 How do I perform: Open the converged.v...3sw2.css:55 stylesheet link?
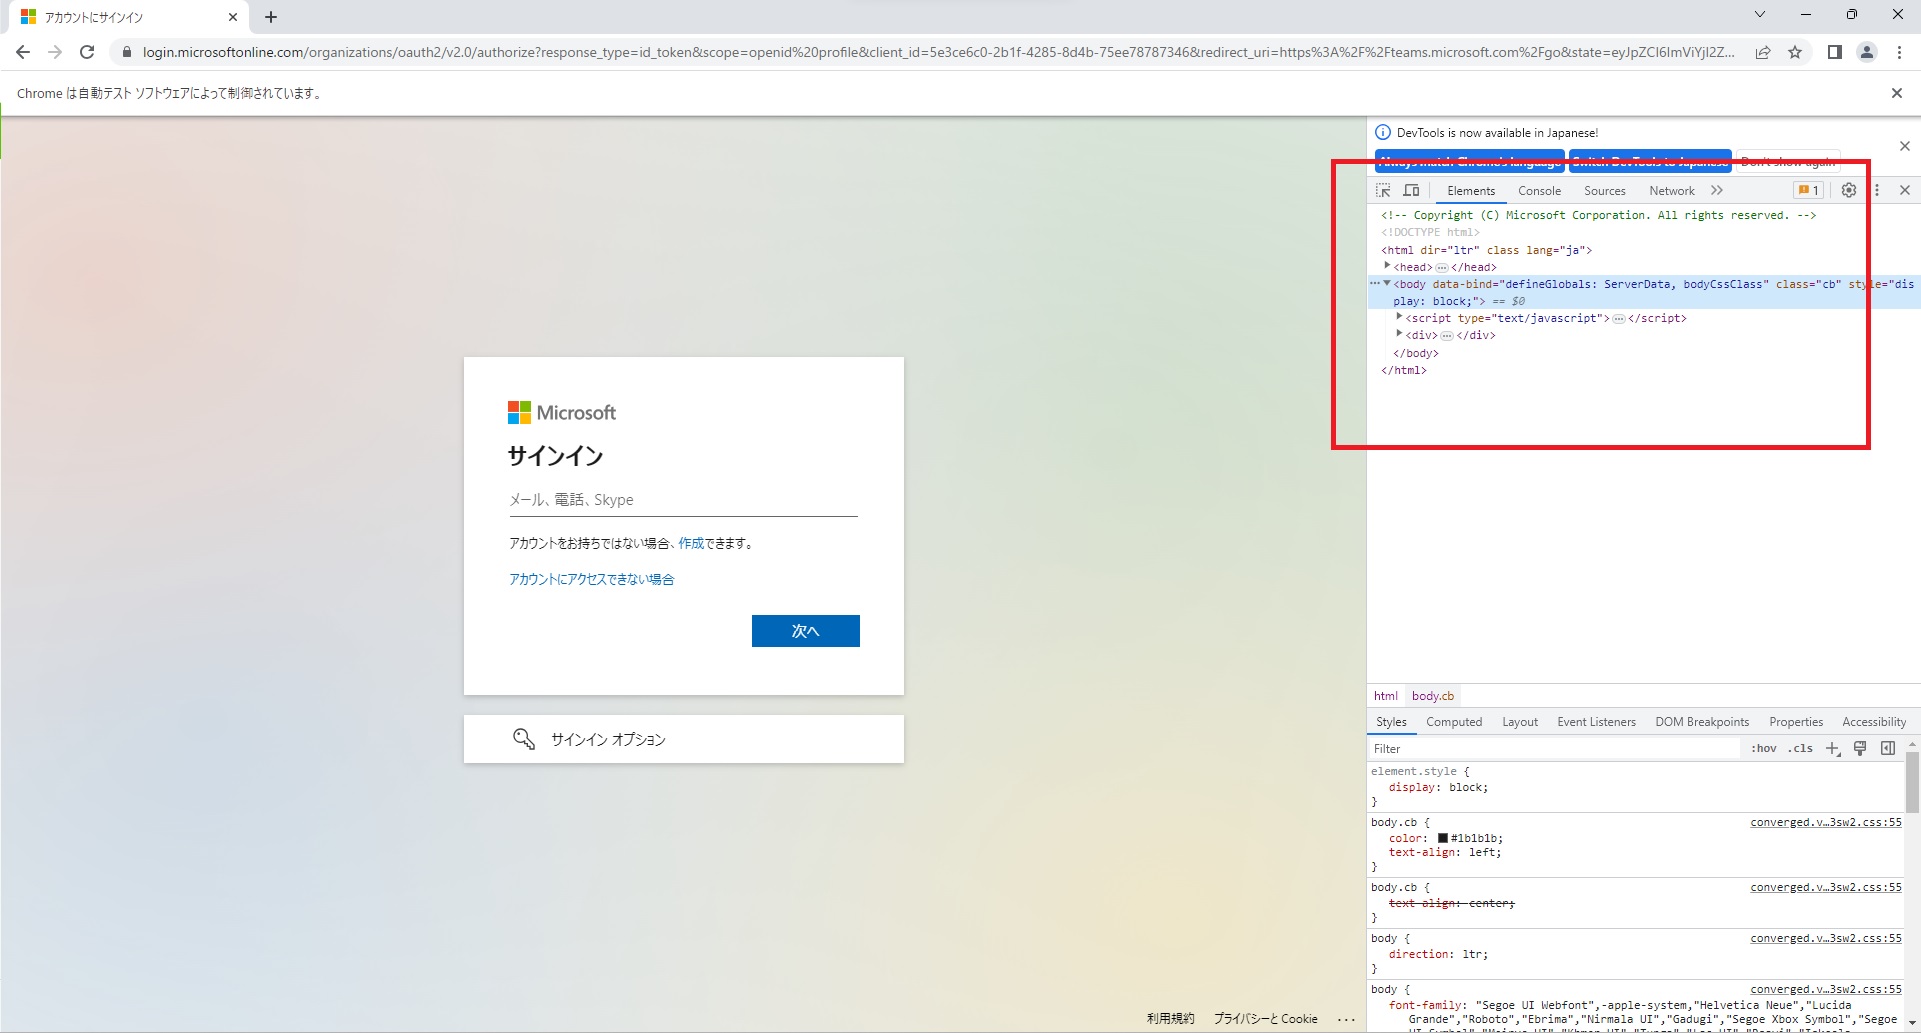point(1825,822)
